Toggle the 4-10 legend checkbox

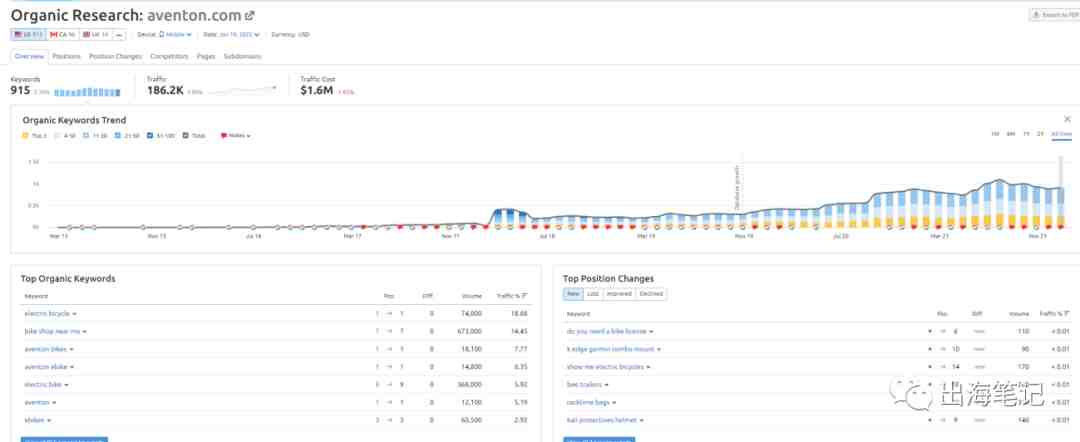[58, 136]
